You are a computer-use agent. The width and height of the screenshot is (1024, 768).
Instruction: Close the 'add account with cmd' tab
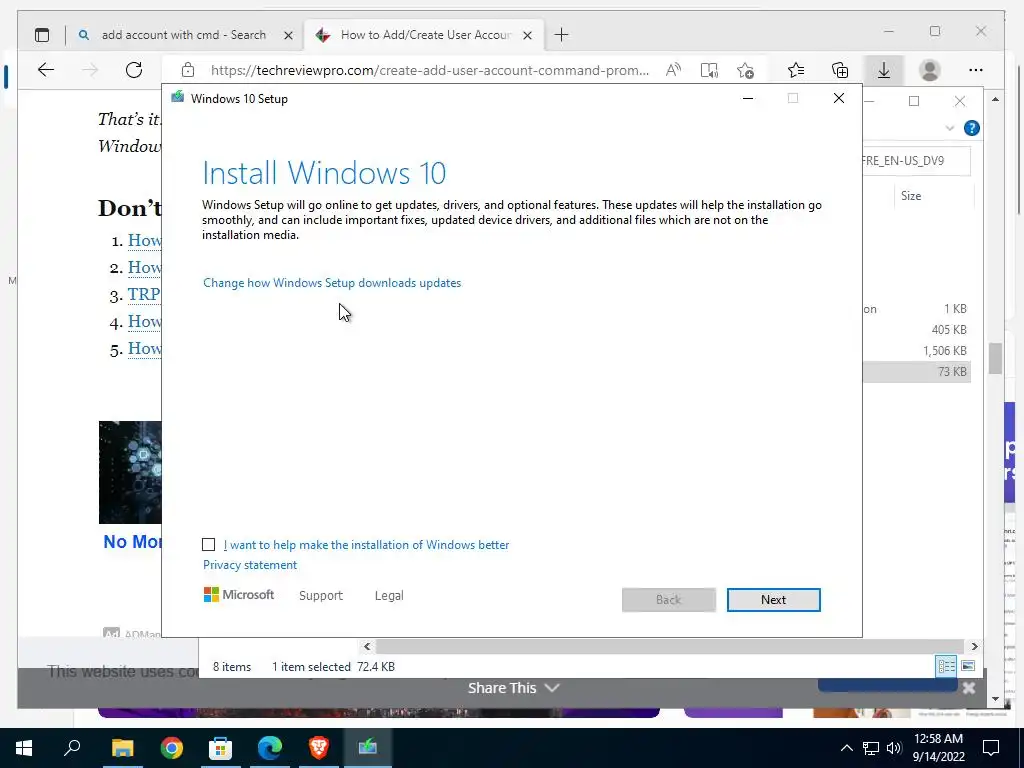[x=288, y=35]
